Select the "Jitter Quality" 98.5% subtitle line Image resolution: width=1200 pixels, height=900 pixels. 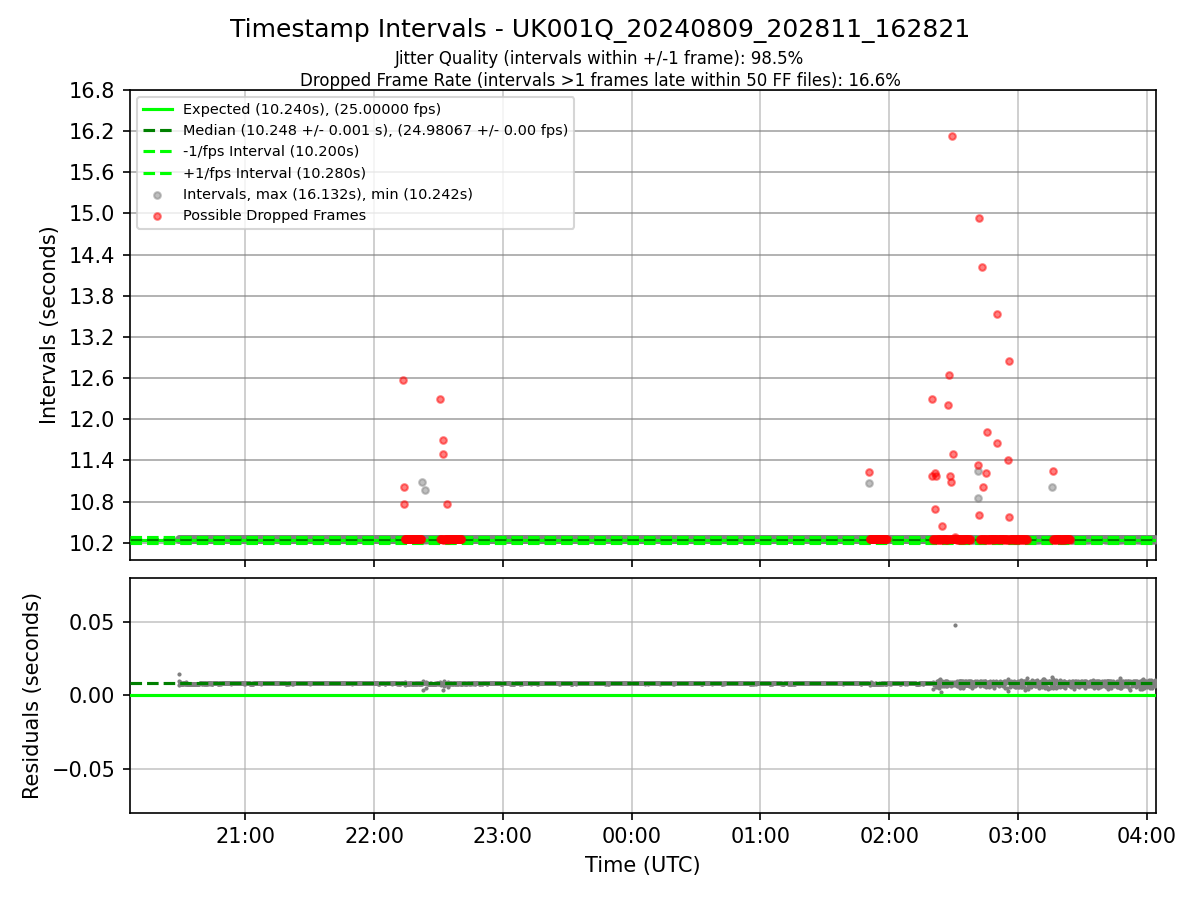coord(599,58)
